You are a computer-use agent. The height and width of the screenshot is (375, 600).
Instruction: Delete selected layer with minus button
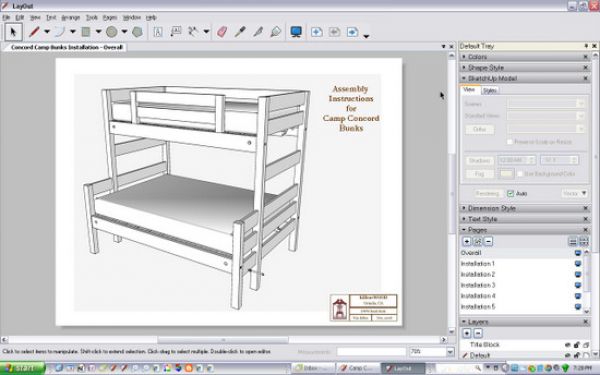[x=478, y=333]
